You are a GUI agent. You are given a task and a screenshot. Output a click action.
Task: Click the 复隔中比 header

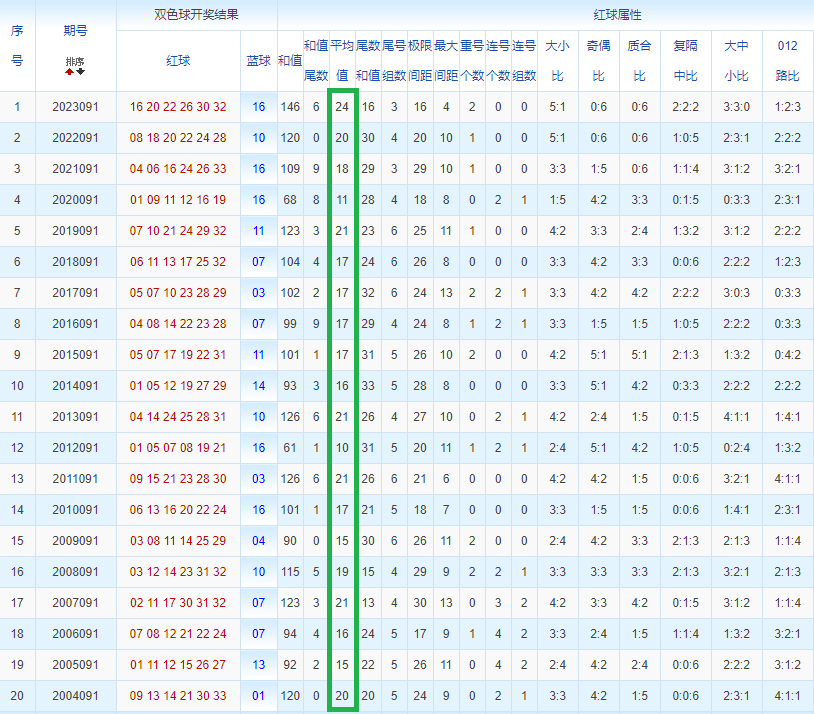686,61
